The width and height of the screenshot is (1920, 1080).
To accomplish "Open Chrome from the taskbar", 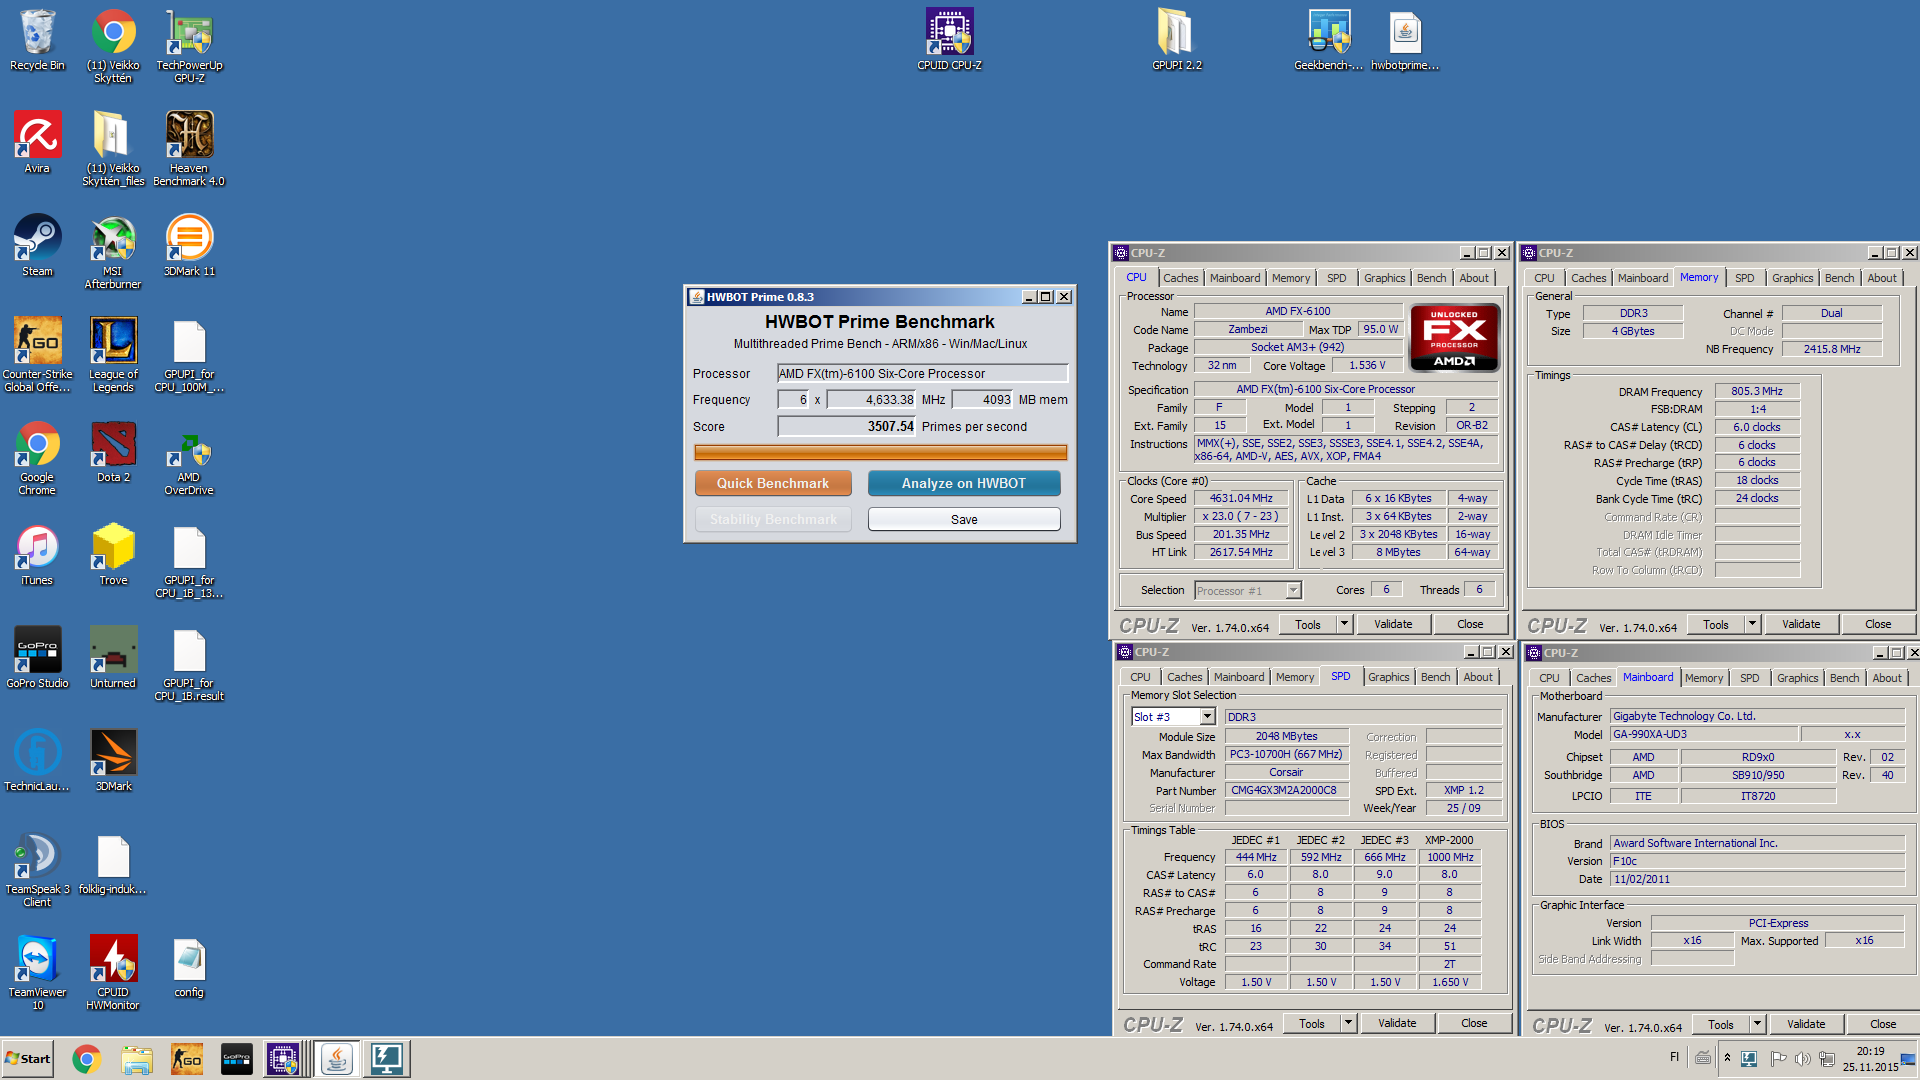I will point(87,1059).
